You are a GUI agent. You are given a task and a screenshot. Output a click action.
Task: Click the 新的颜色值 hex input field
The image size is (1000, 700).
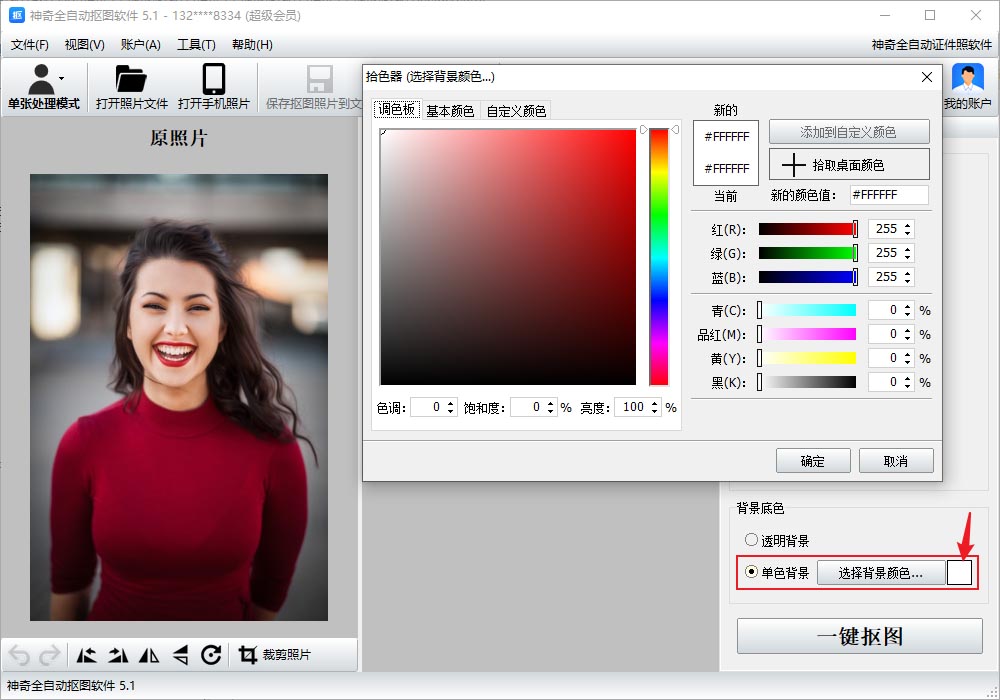click(888, 195)
